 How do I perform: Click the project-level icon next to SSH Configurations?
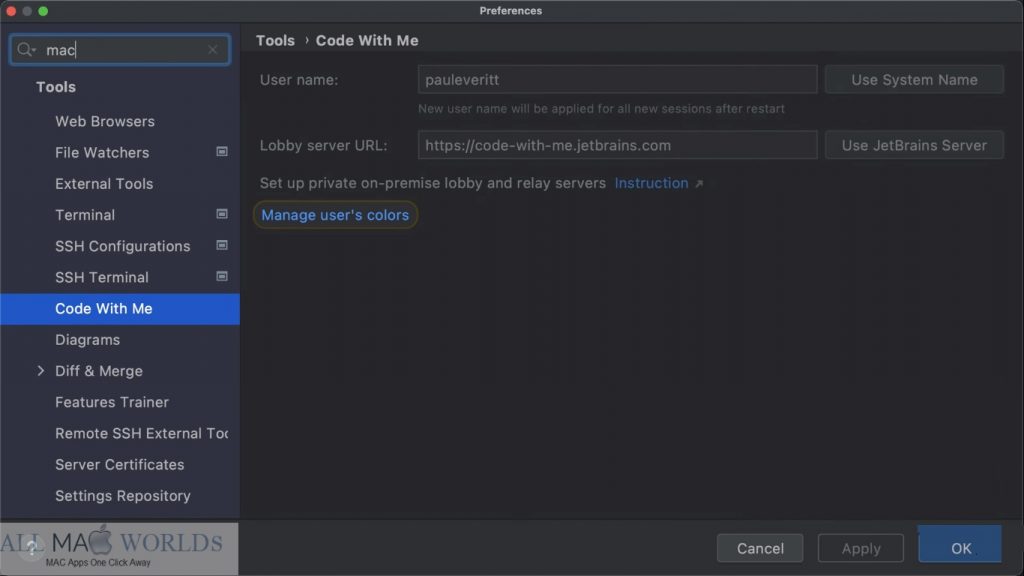pyautogui.click(x=222, y=246)
